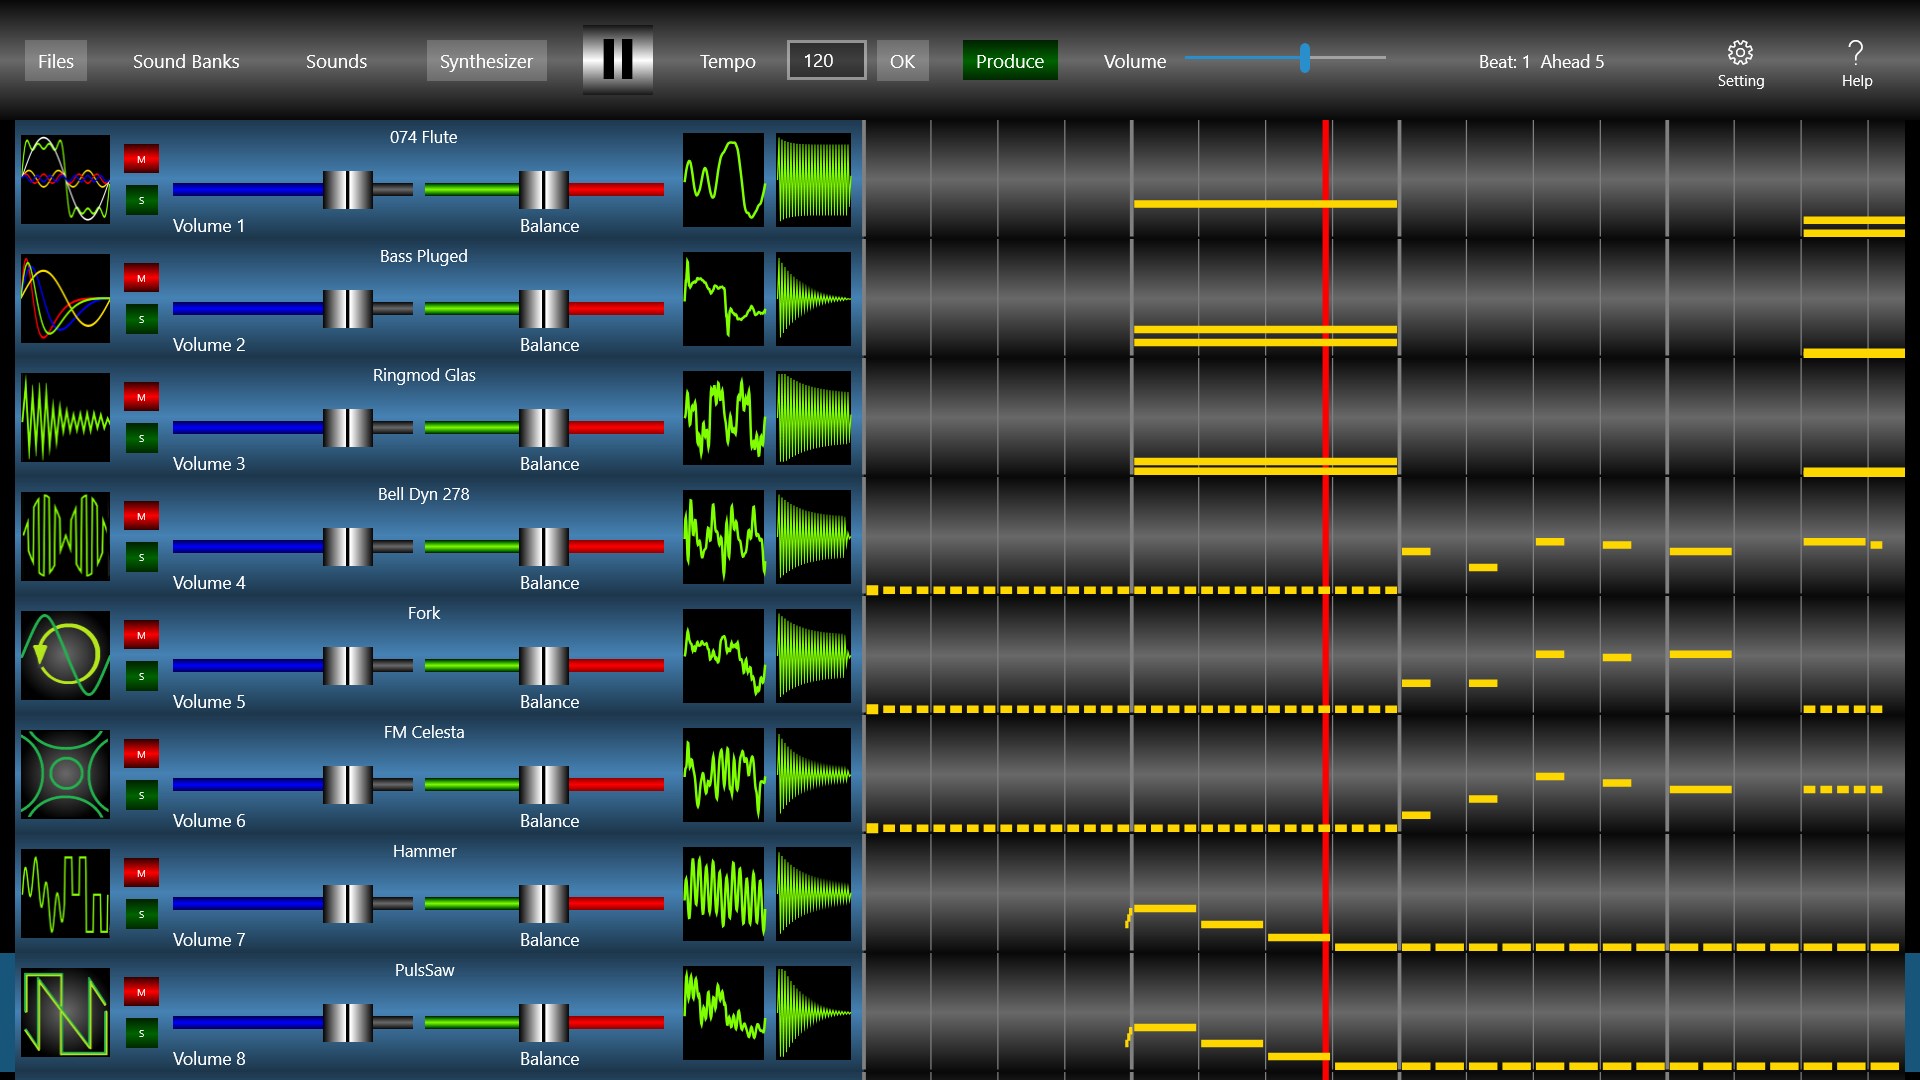
Task: Confirm tempo with OK button
Action: (902, 61)
